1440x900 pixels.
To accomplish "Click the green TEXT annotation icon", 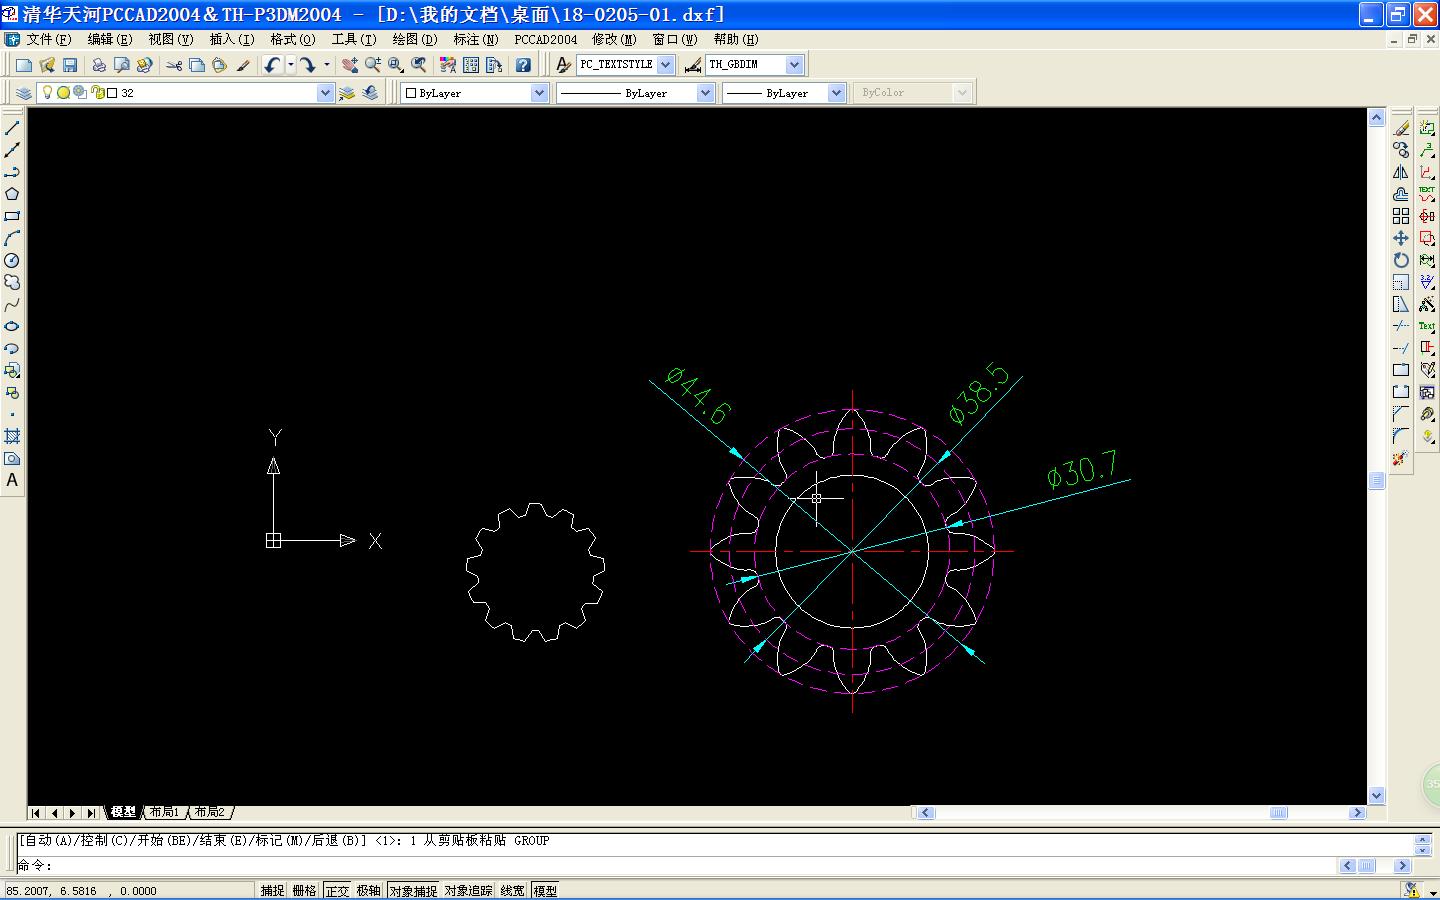I will [x=1427, y=194].
